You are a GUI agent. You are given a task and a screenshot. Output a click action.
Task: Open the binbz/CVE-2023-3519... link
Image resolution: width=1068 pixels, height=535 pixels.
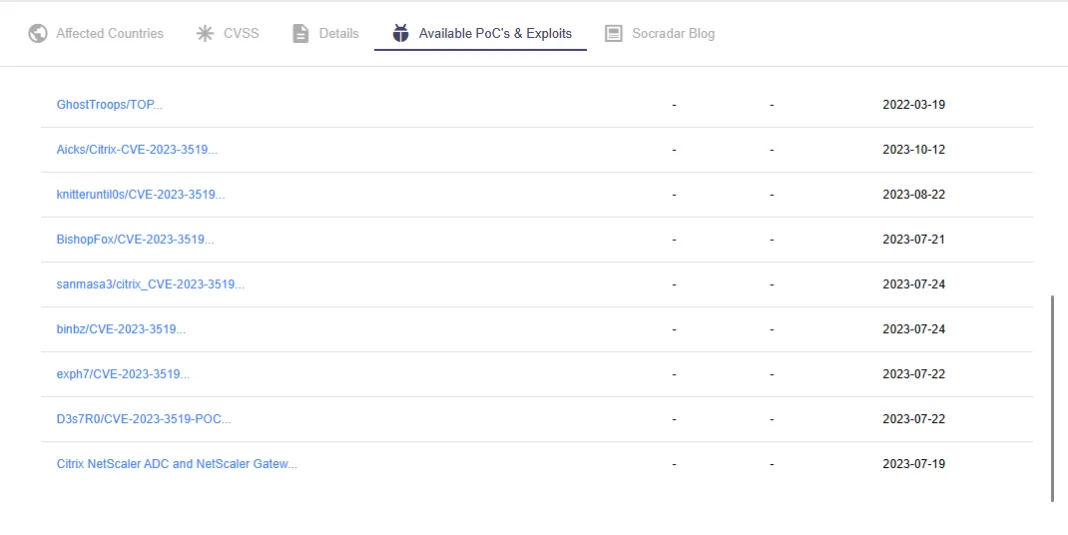point(121,330)
